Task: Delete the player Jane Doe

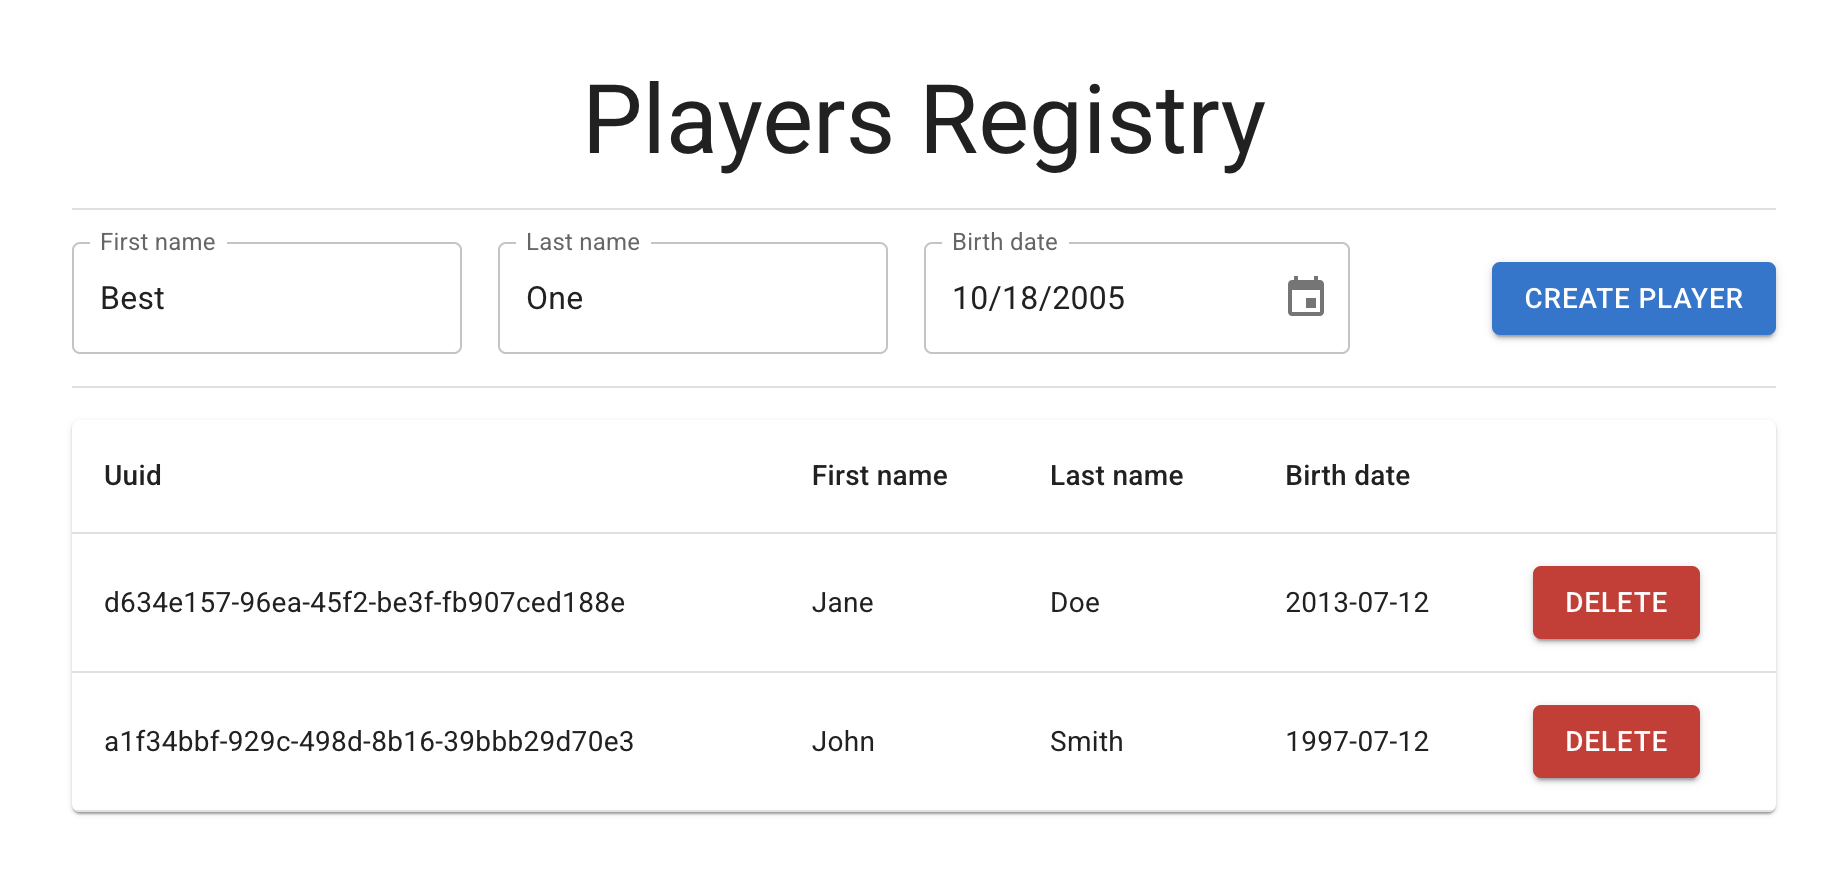Action: pyautogui.click(x=1615, y=602)
